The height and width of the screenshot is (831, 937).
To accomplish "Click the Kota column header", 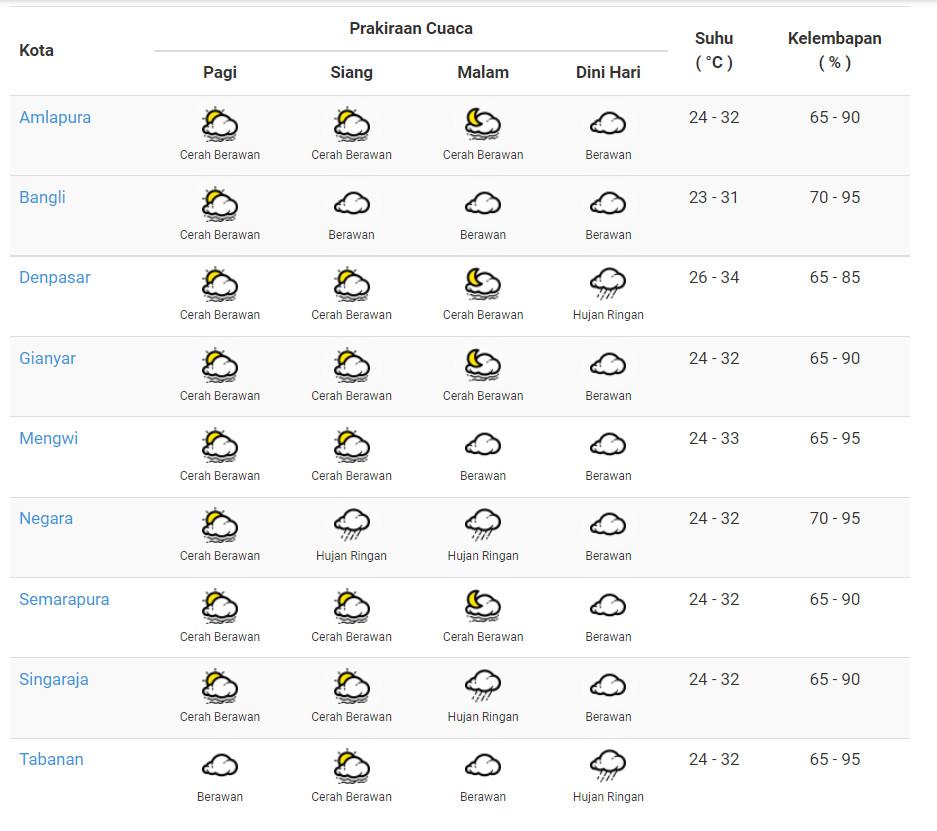I will click(37, 50).
